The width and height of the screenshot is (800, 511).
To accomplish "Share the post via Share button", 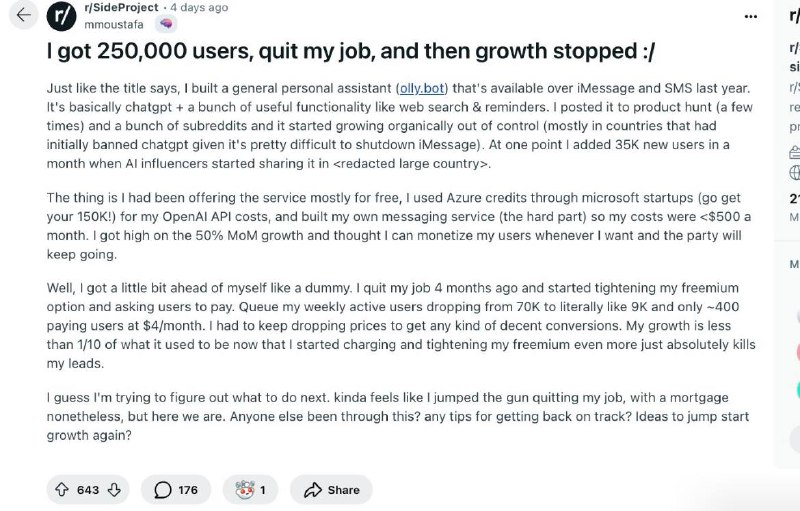I will point(332,490).
